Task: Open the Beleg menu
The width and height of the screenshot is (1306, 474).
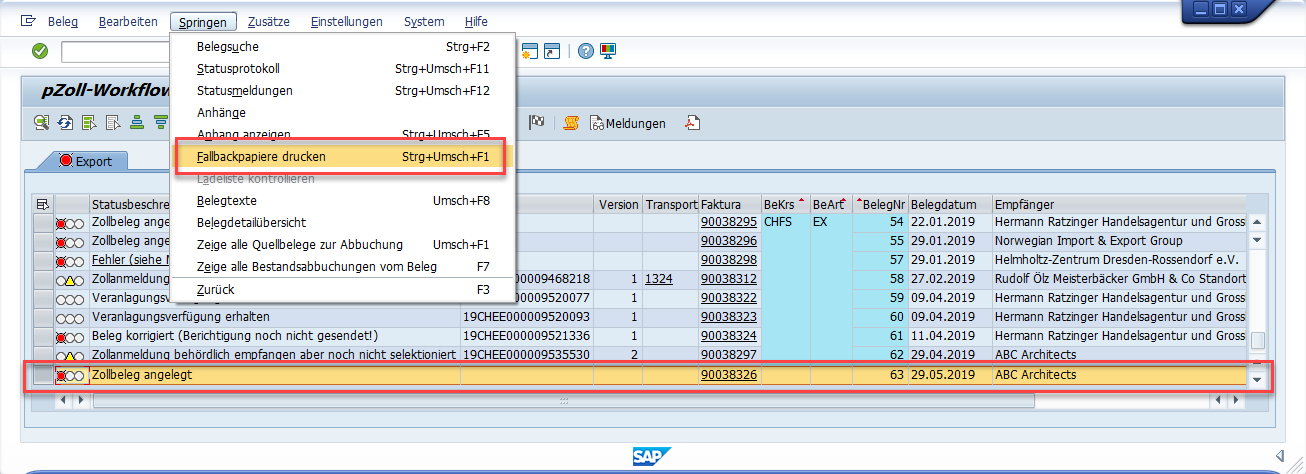Action: [x=63, y=21]
